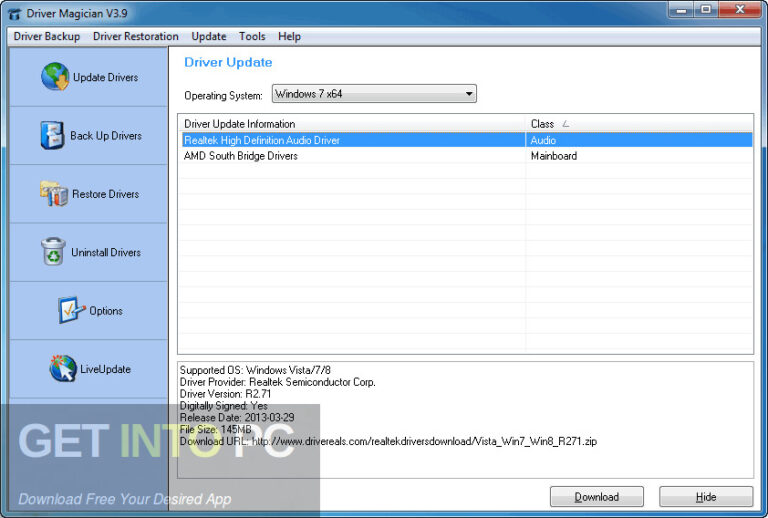Select Uninstall Drivers label in sidebar
Screen dimensions: 768x518
pos(106,252)
